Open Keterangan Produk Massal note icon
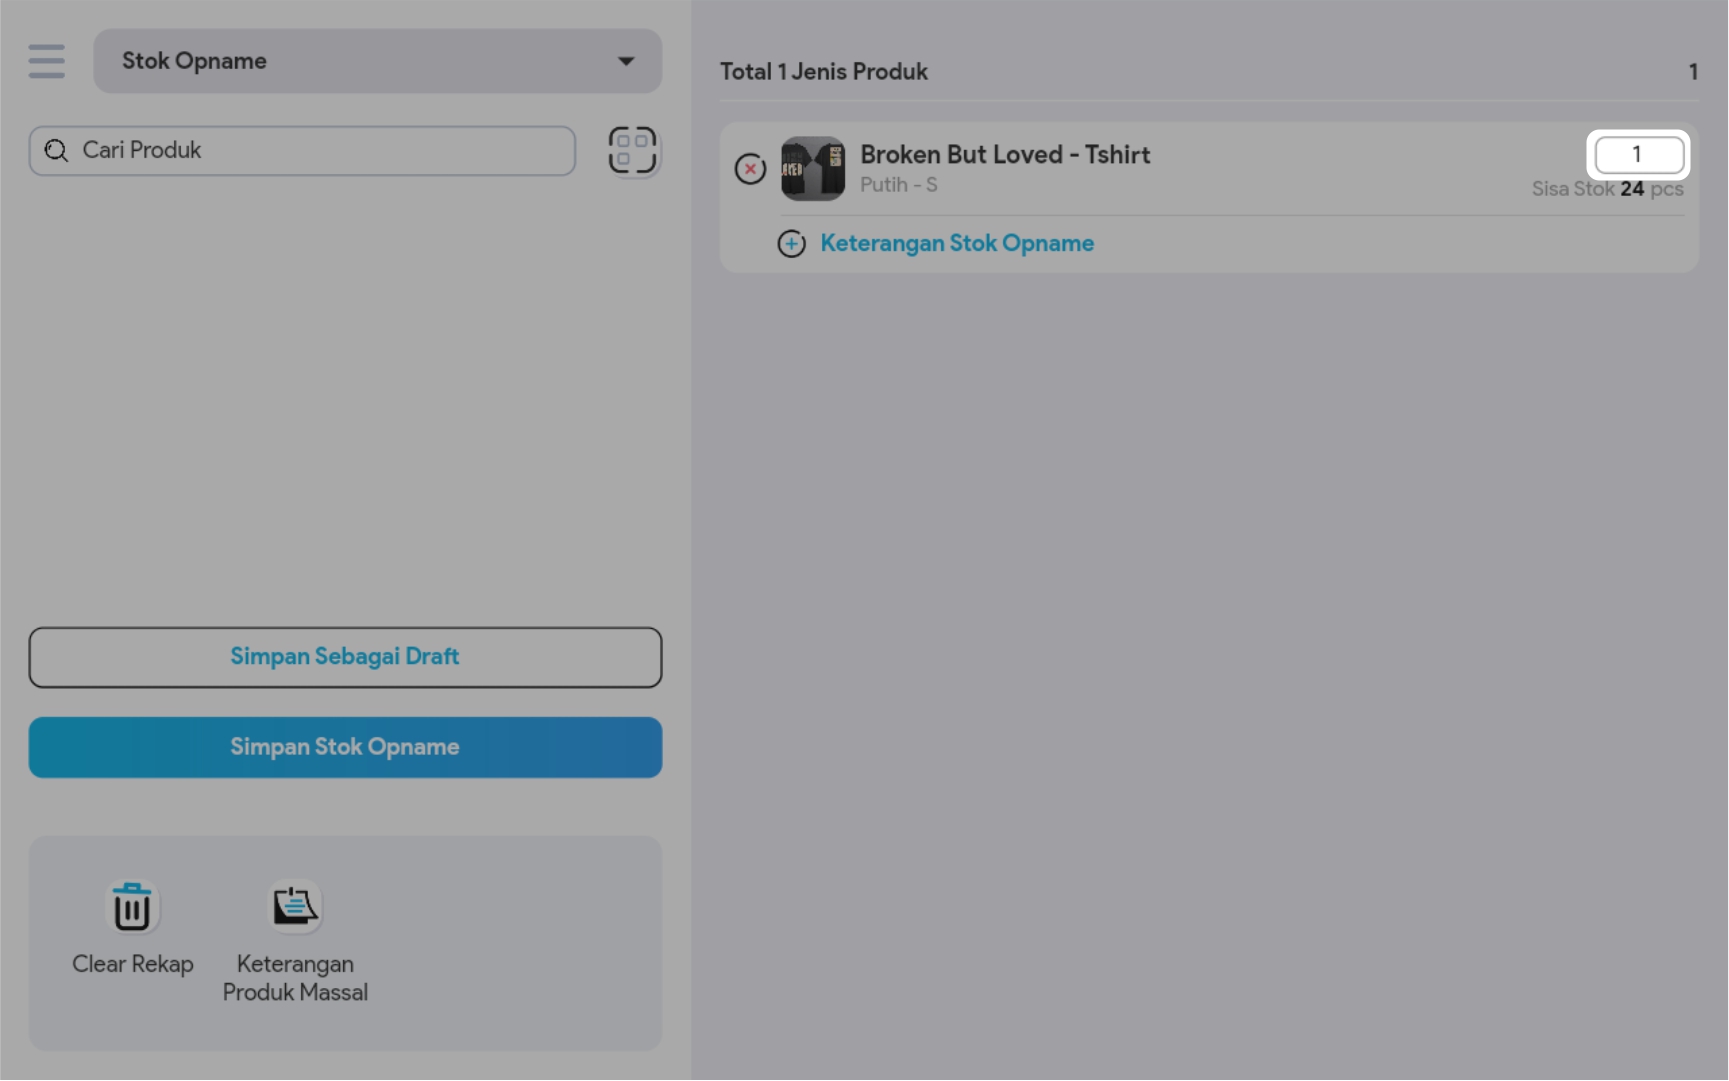Viewport: 1729px width, 1081px height. click(x=295, y=907)
